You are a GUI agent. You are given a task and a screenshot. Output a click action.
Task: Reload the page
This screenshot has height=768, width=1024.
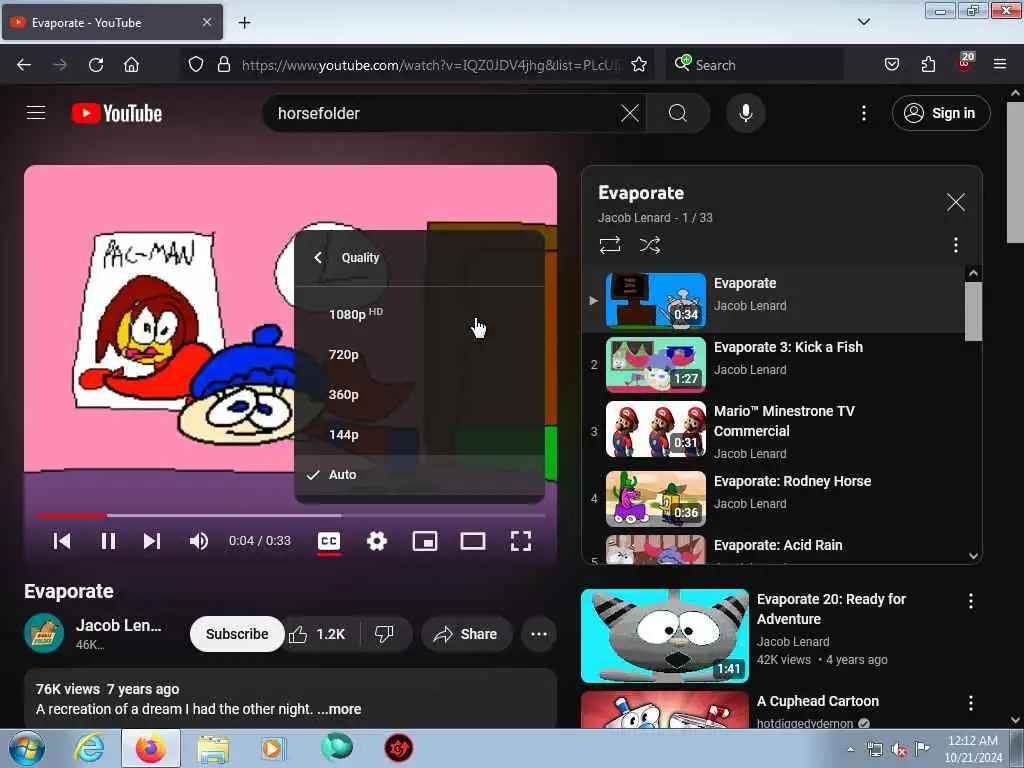point(96,65)
